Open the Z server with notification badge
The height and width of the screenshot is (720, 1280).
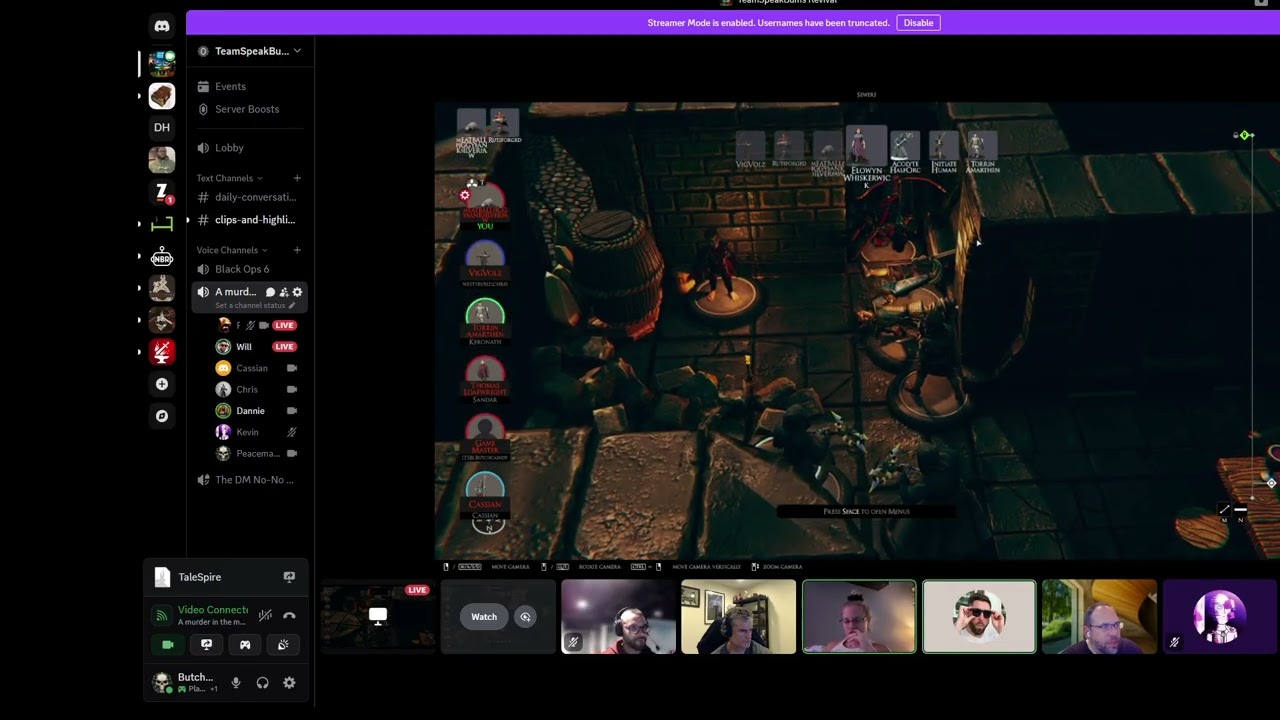click(x=162, y=191)
